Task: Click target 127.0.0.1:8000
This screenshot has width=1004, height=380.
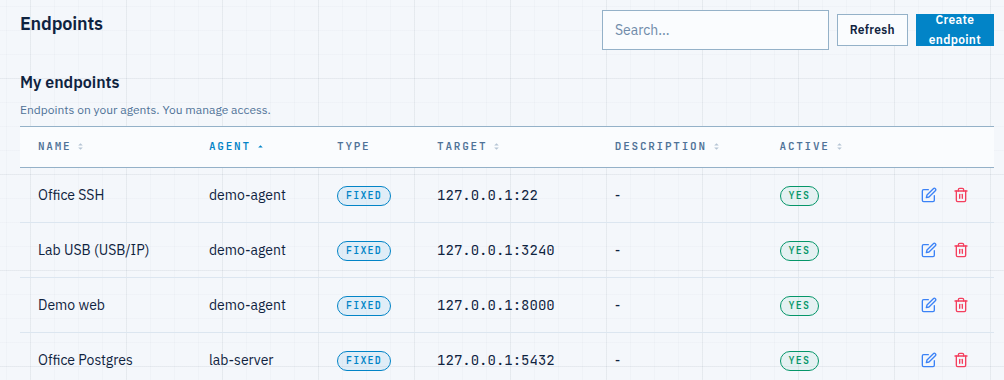Action: [x=496, y=306]
